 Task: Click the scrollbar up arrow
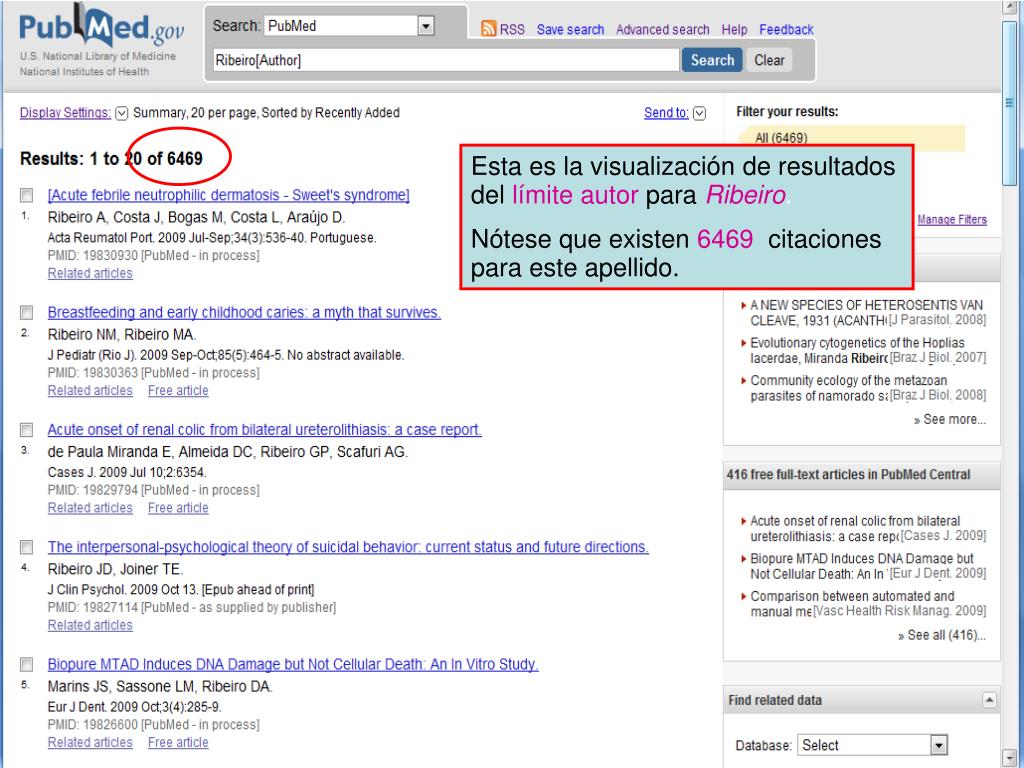point(1009,8)
